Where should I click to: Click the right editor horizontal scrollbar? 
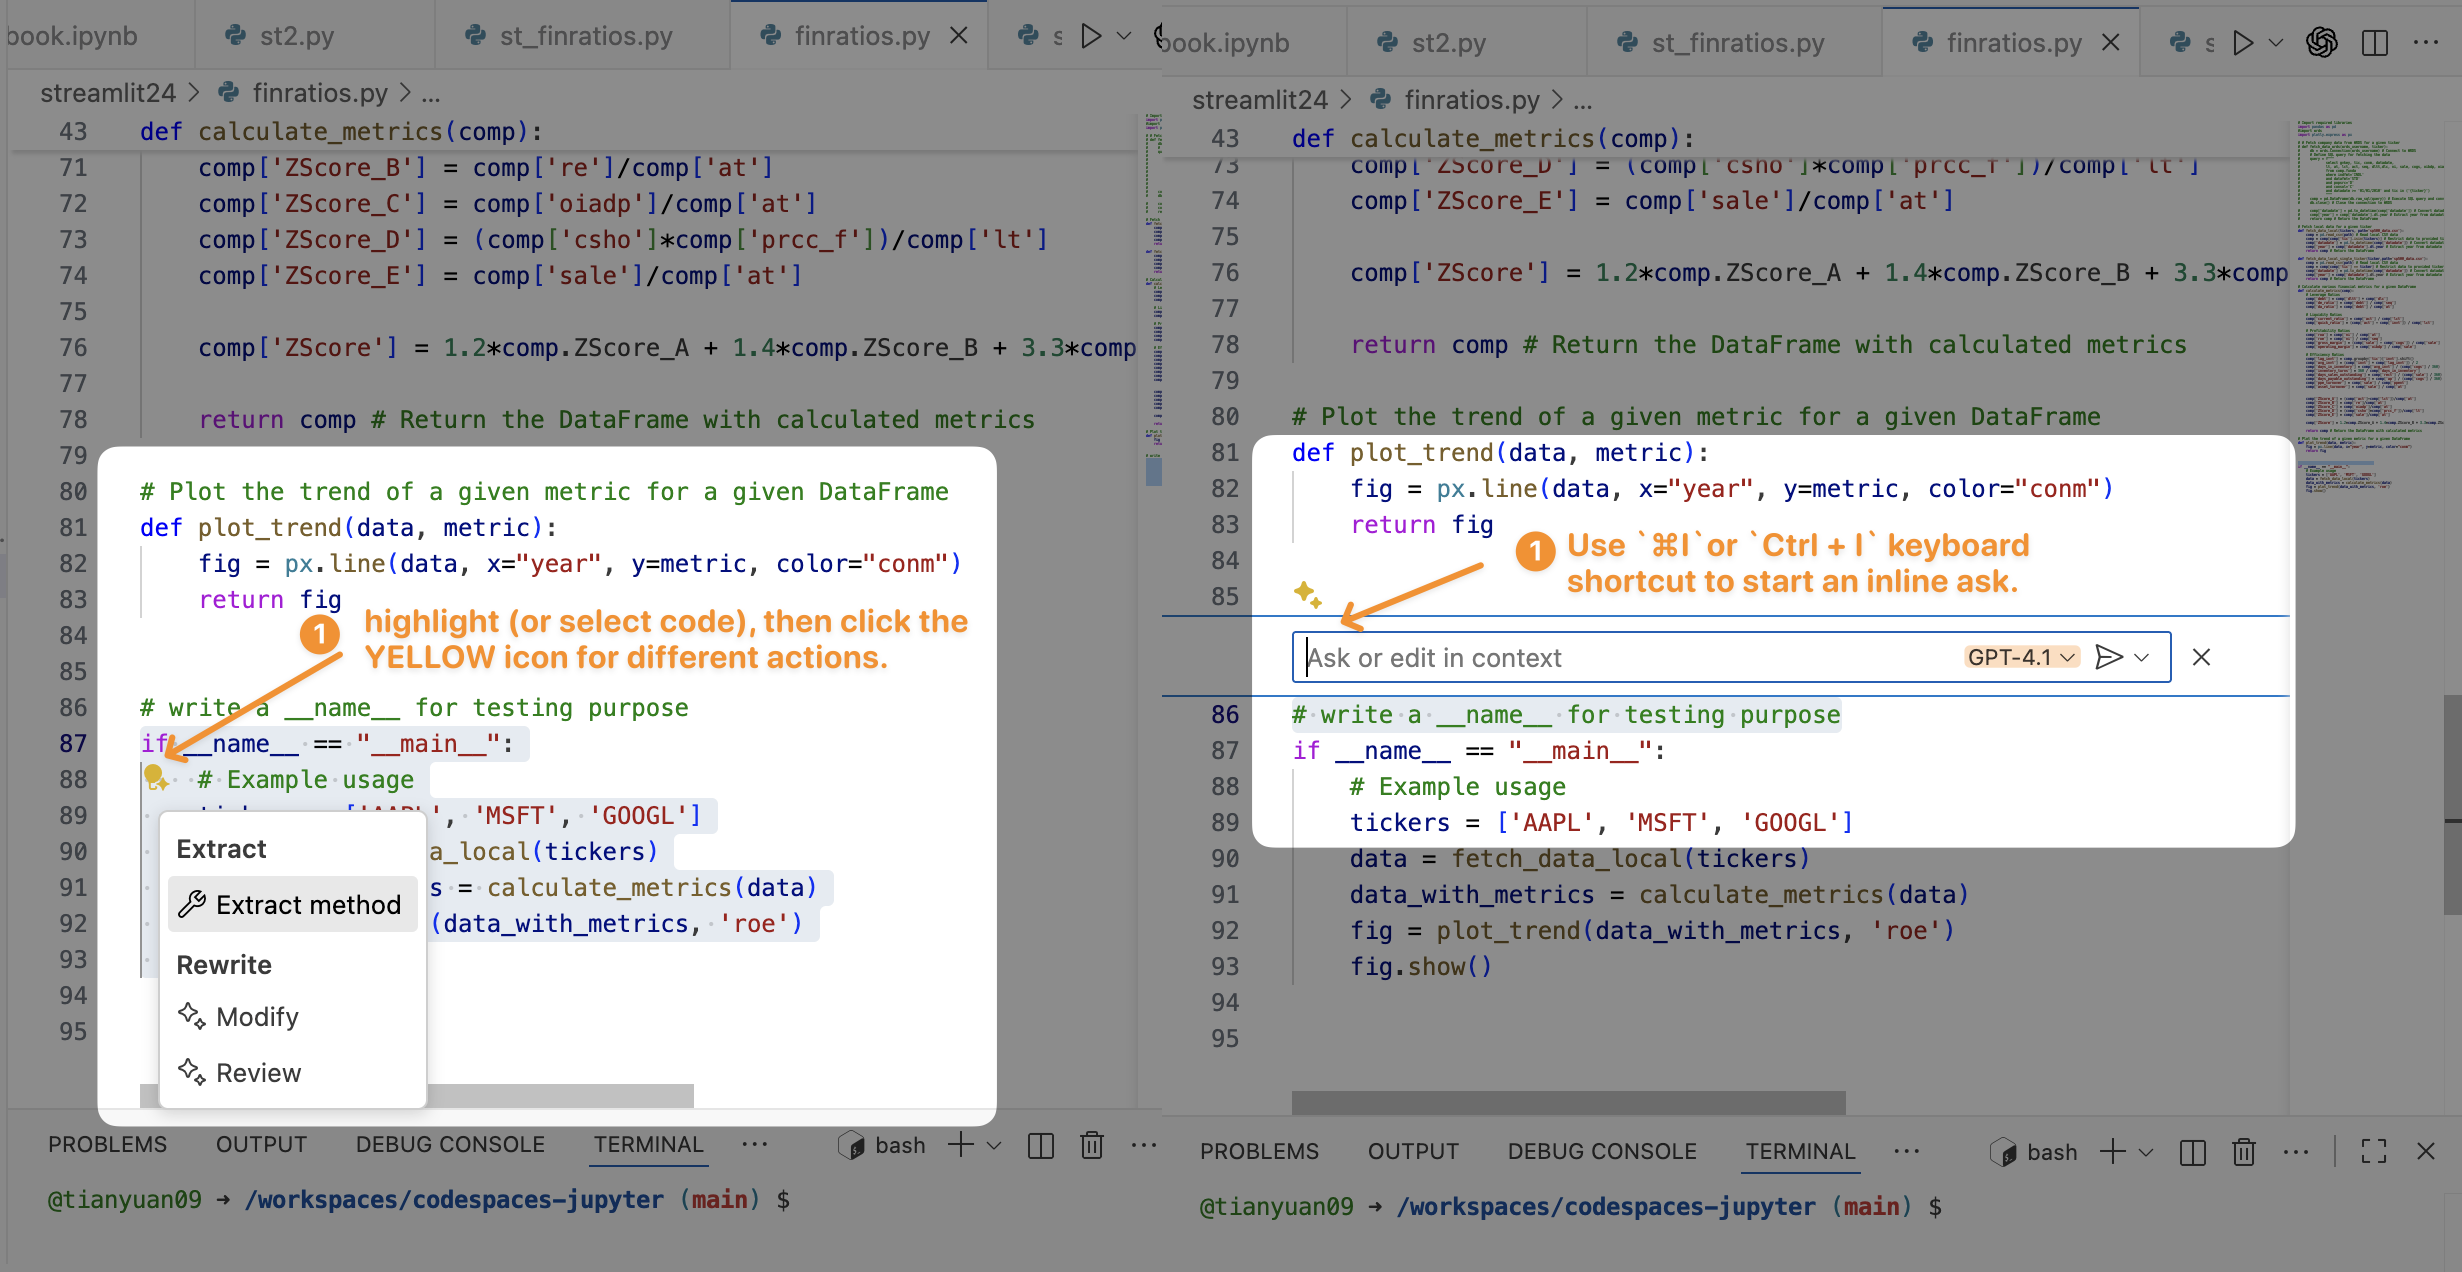click(1568, 1102)
